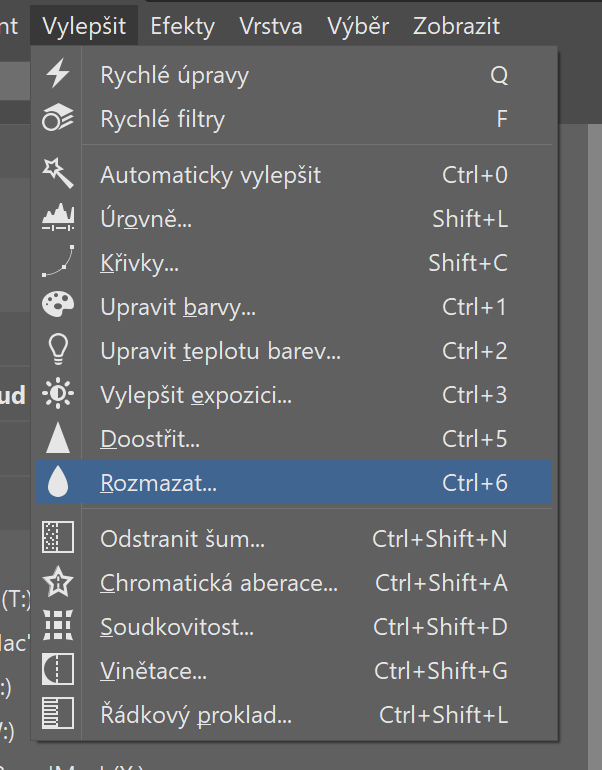
Task: Close the open Vylepšit menu tab
Action: coord(84,26)
